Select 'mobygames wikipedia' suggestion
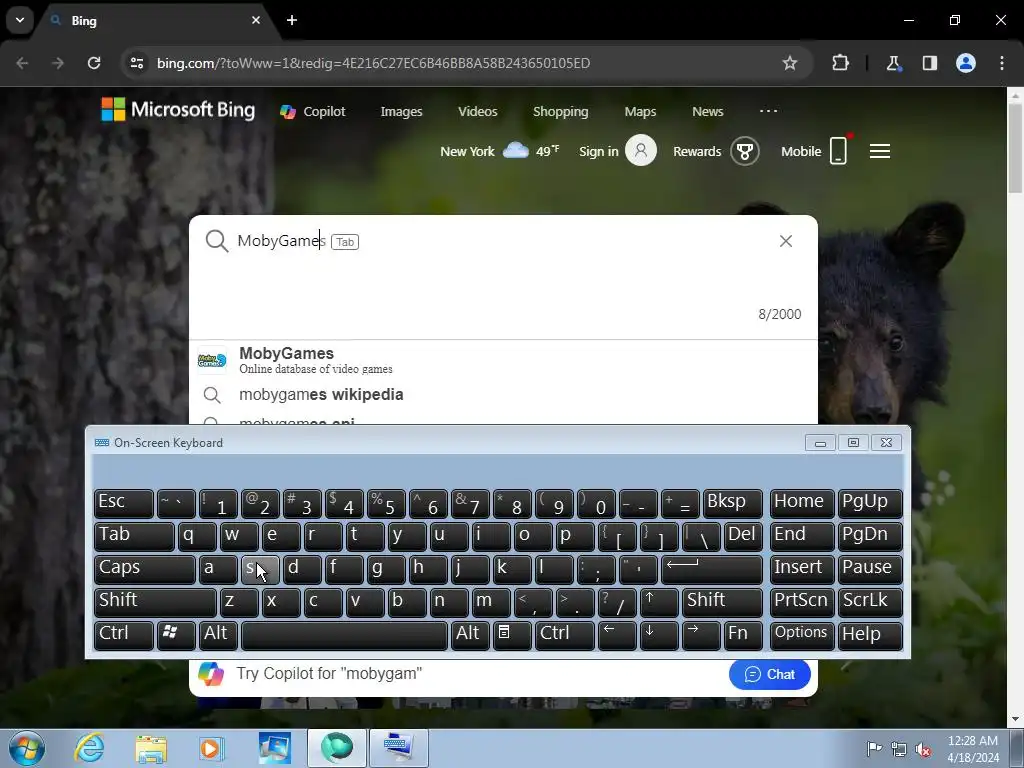Viewport: 1024px width, 768px height. (x=503, y=394)
